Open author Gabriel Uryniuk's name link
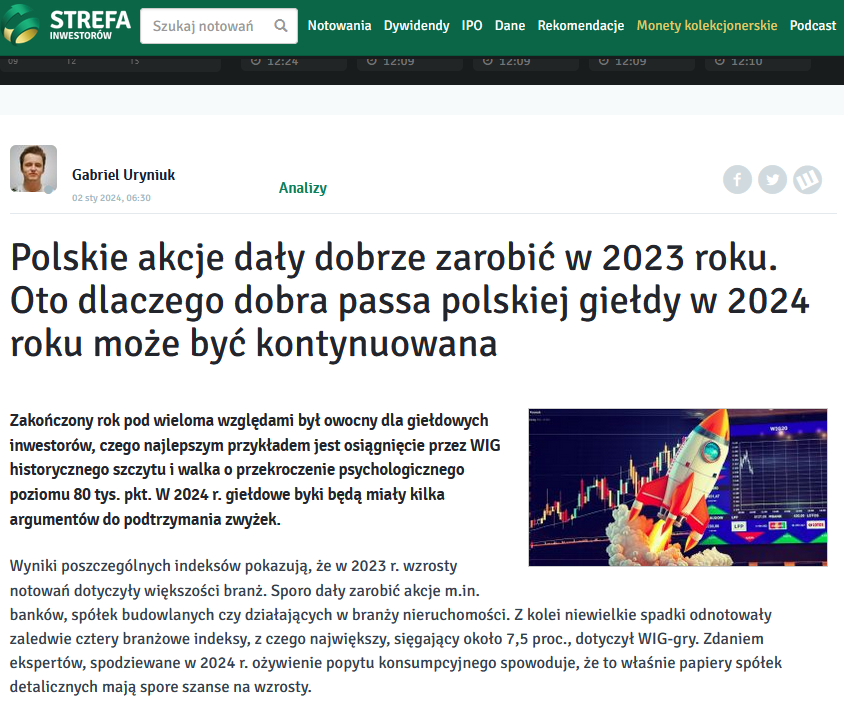 (x=123, y=175)
